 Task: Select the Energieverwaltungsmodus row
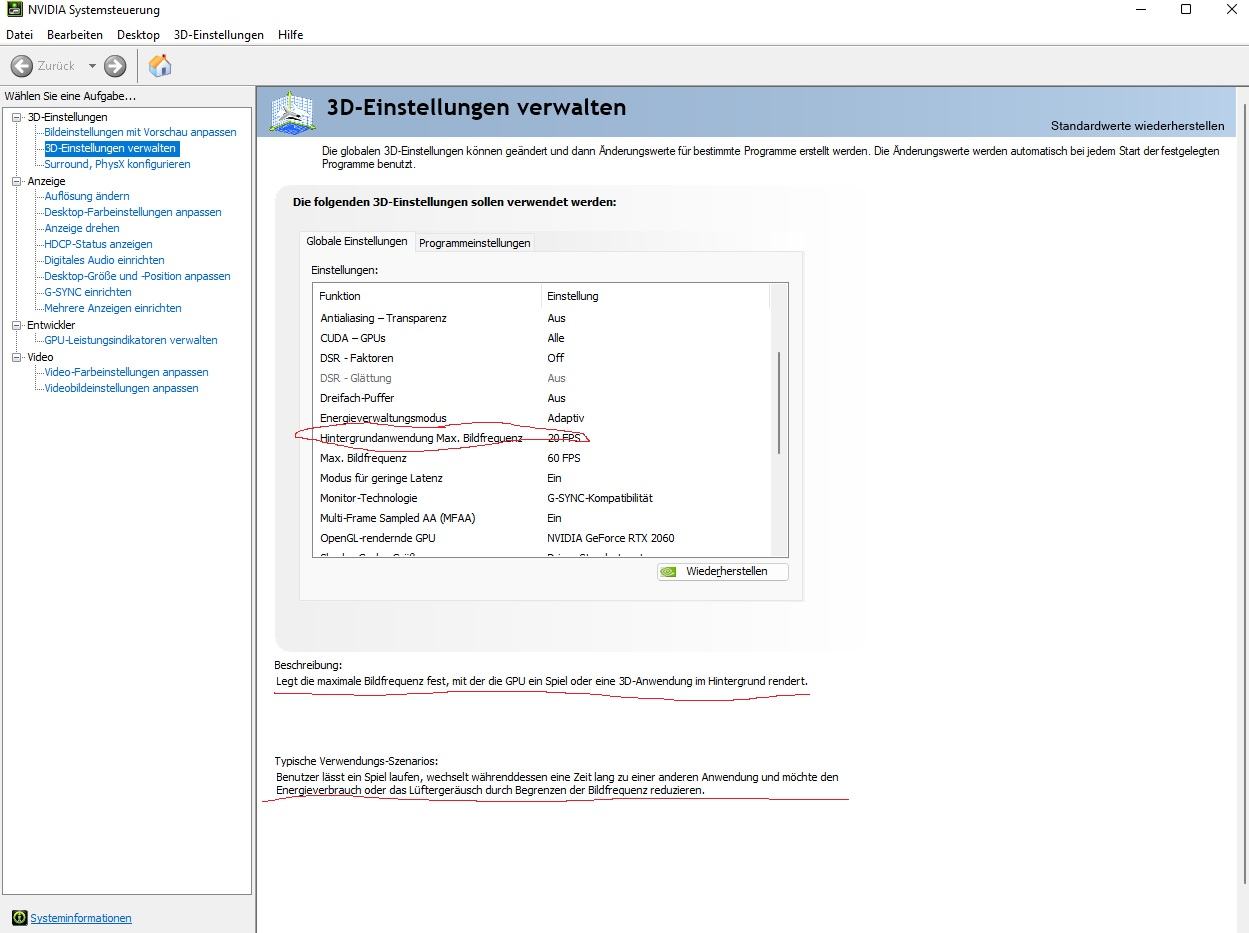coord(541,418)
